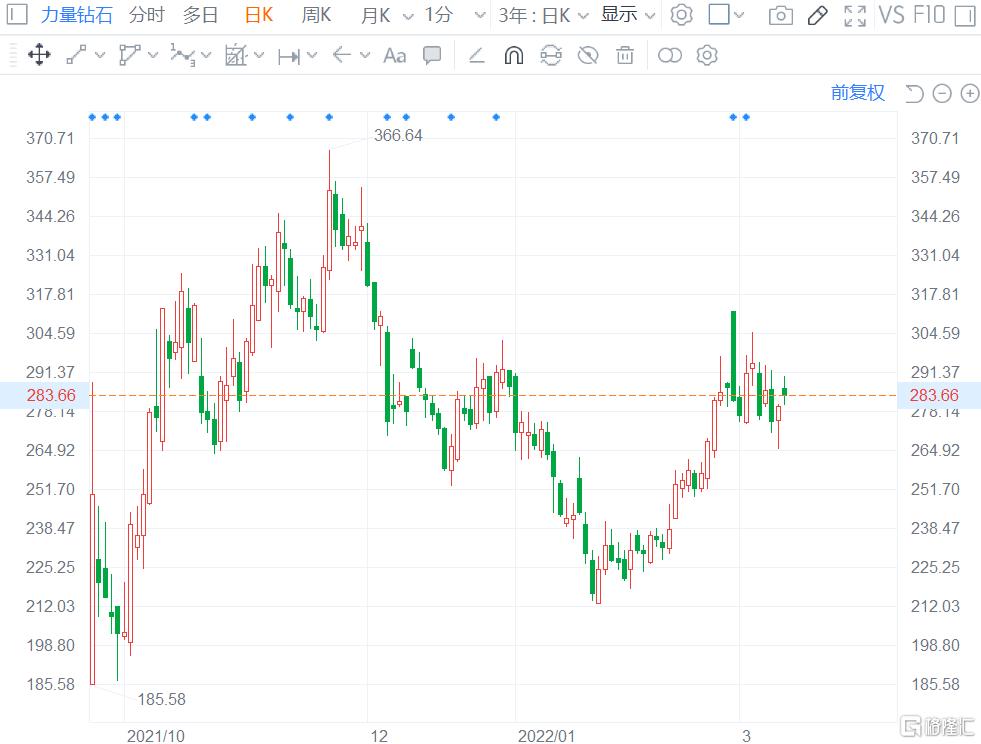Enable the magnet snap tool
Viewport: 981px width, 744px height.
pos(513,55)
